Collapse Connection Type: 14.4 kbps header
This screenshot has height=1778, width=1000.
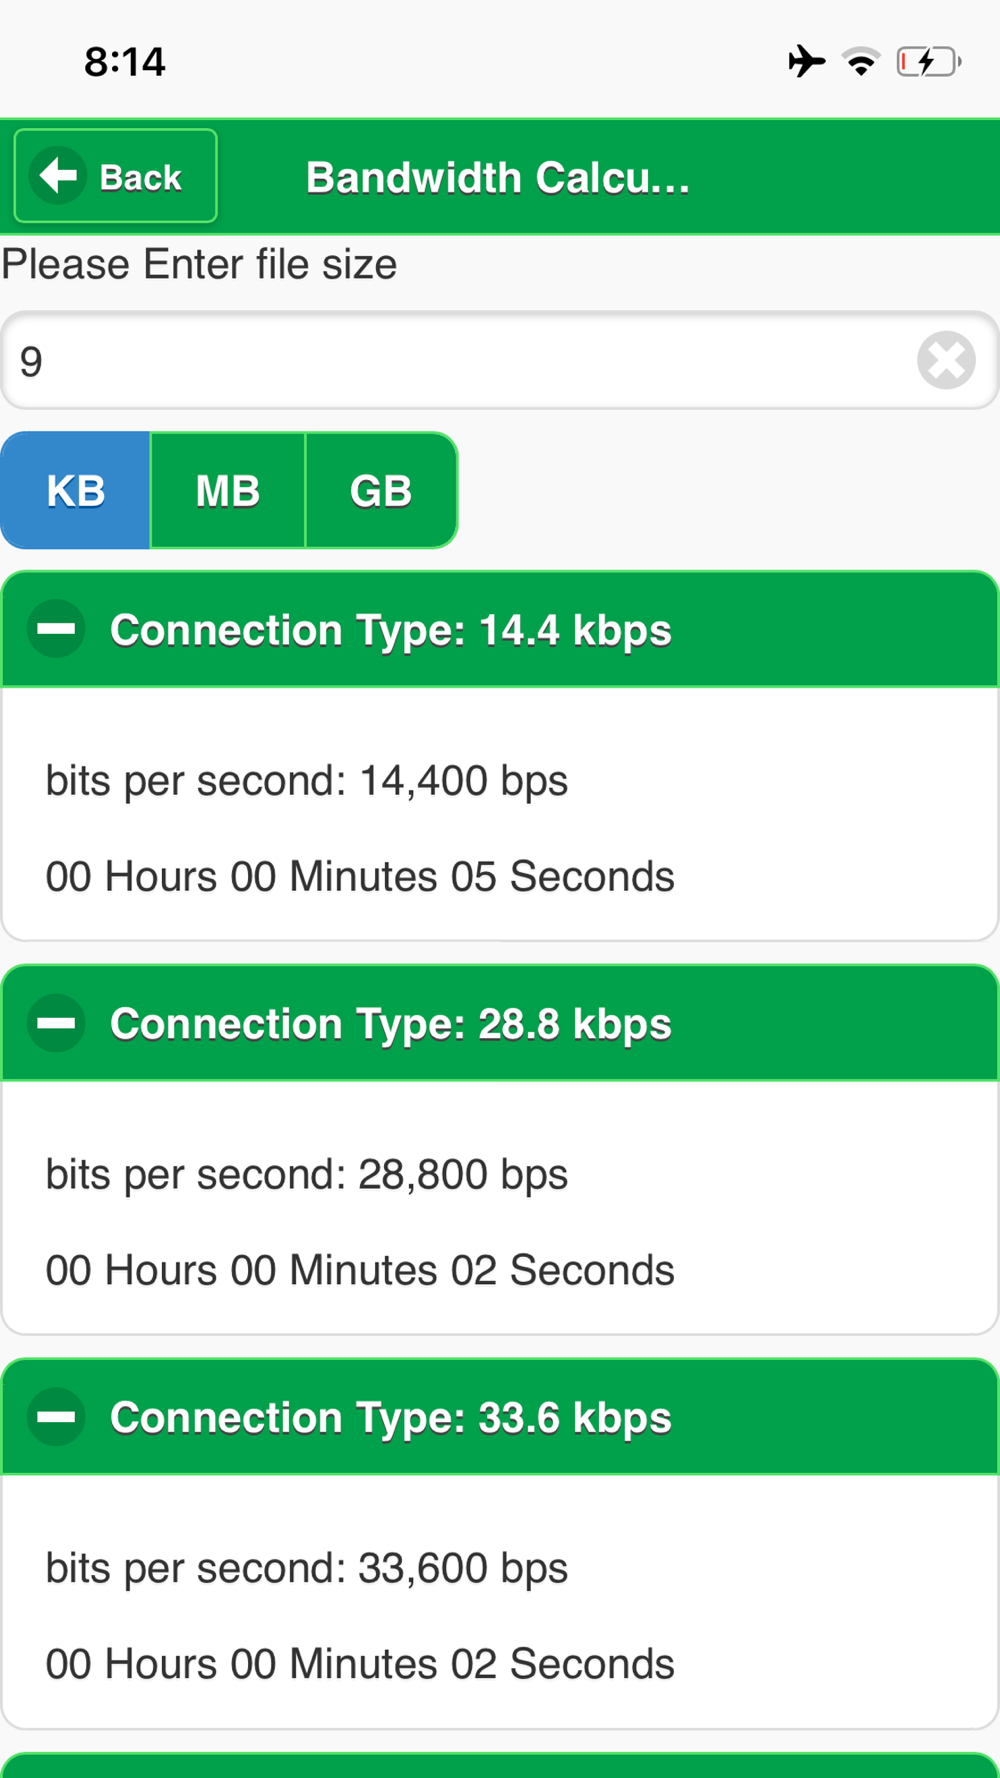390,630
